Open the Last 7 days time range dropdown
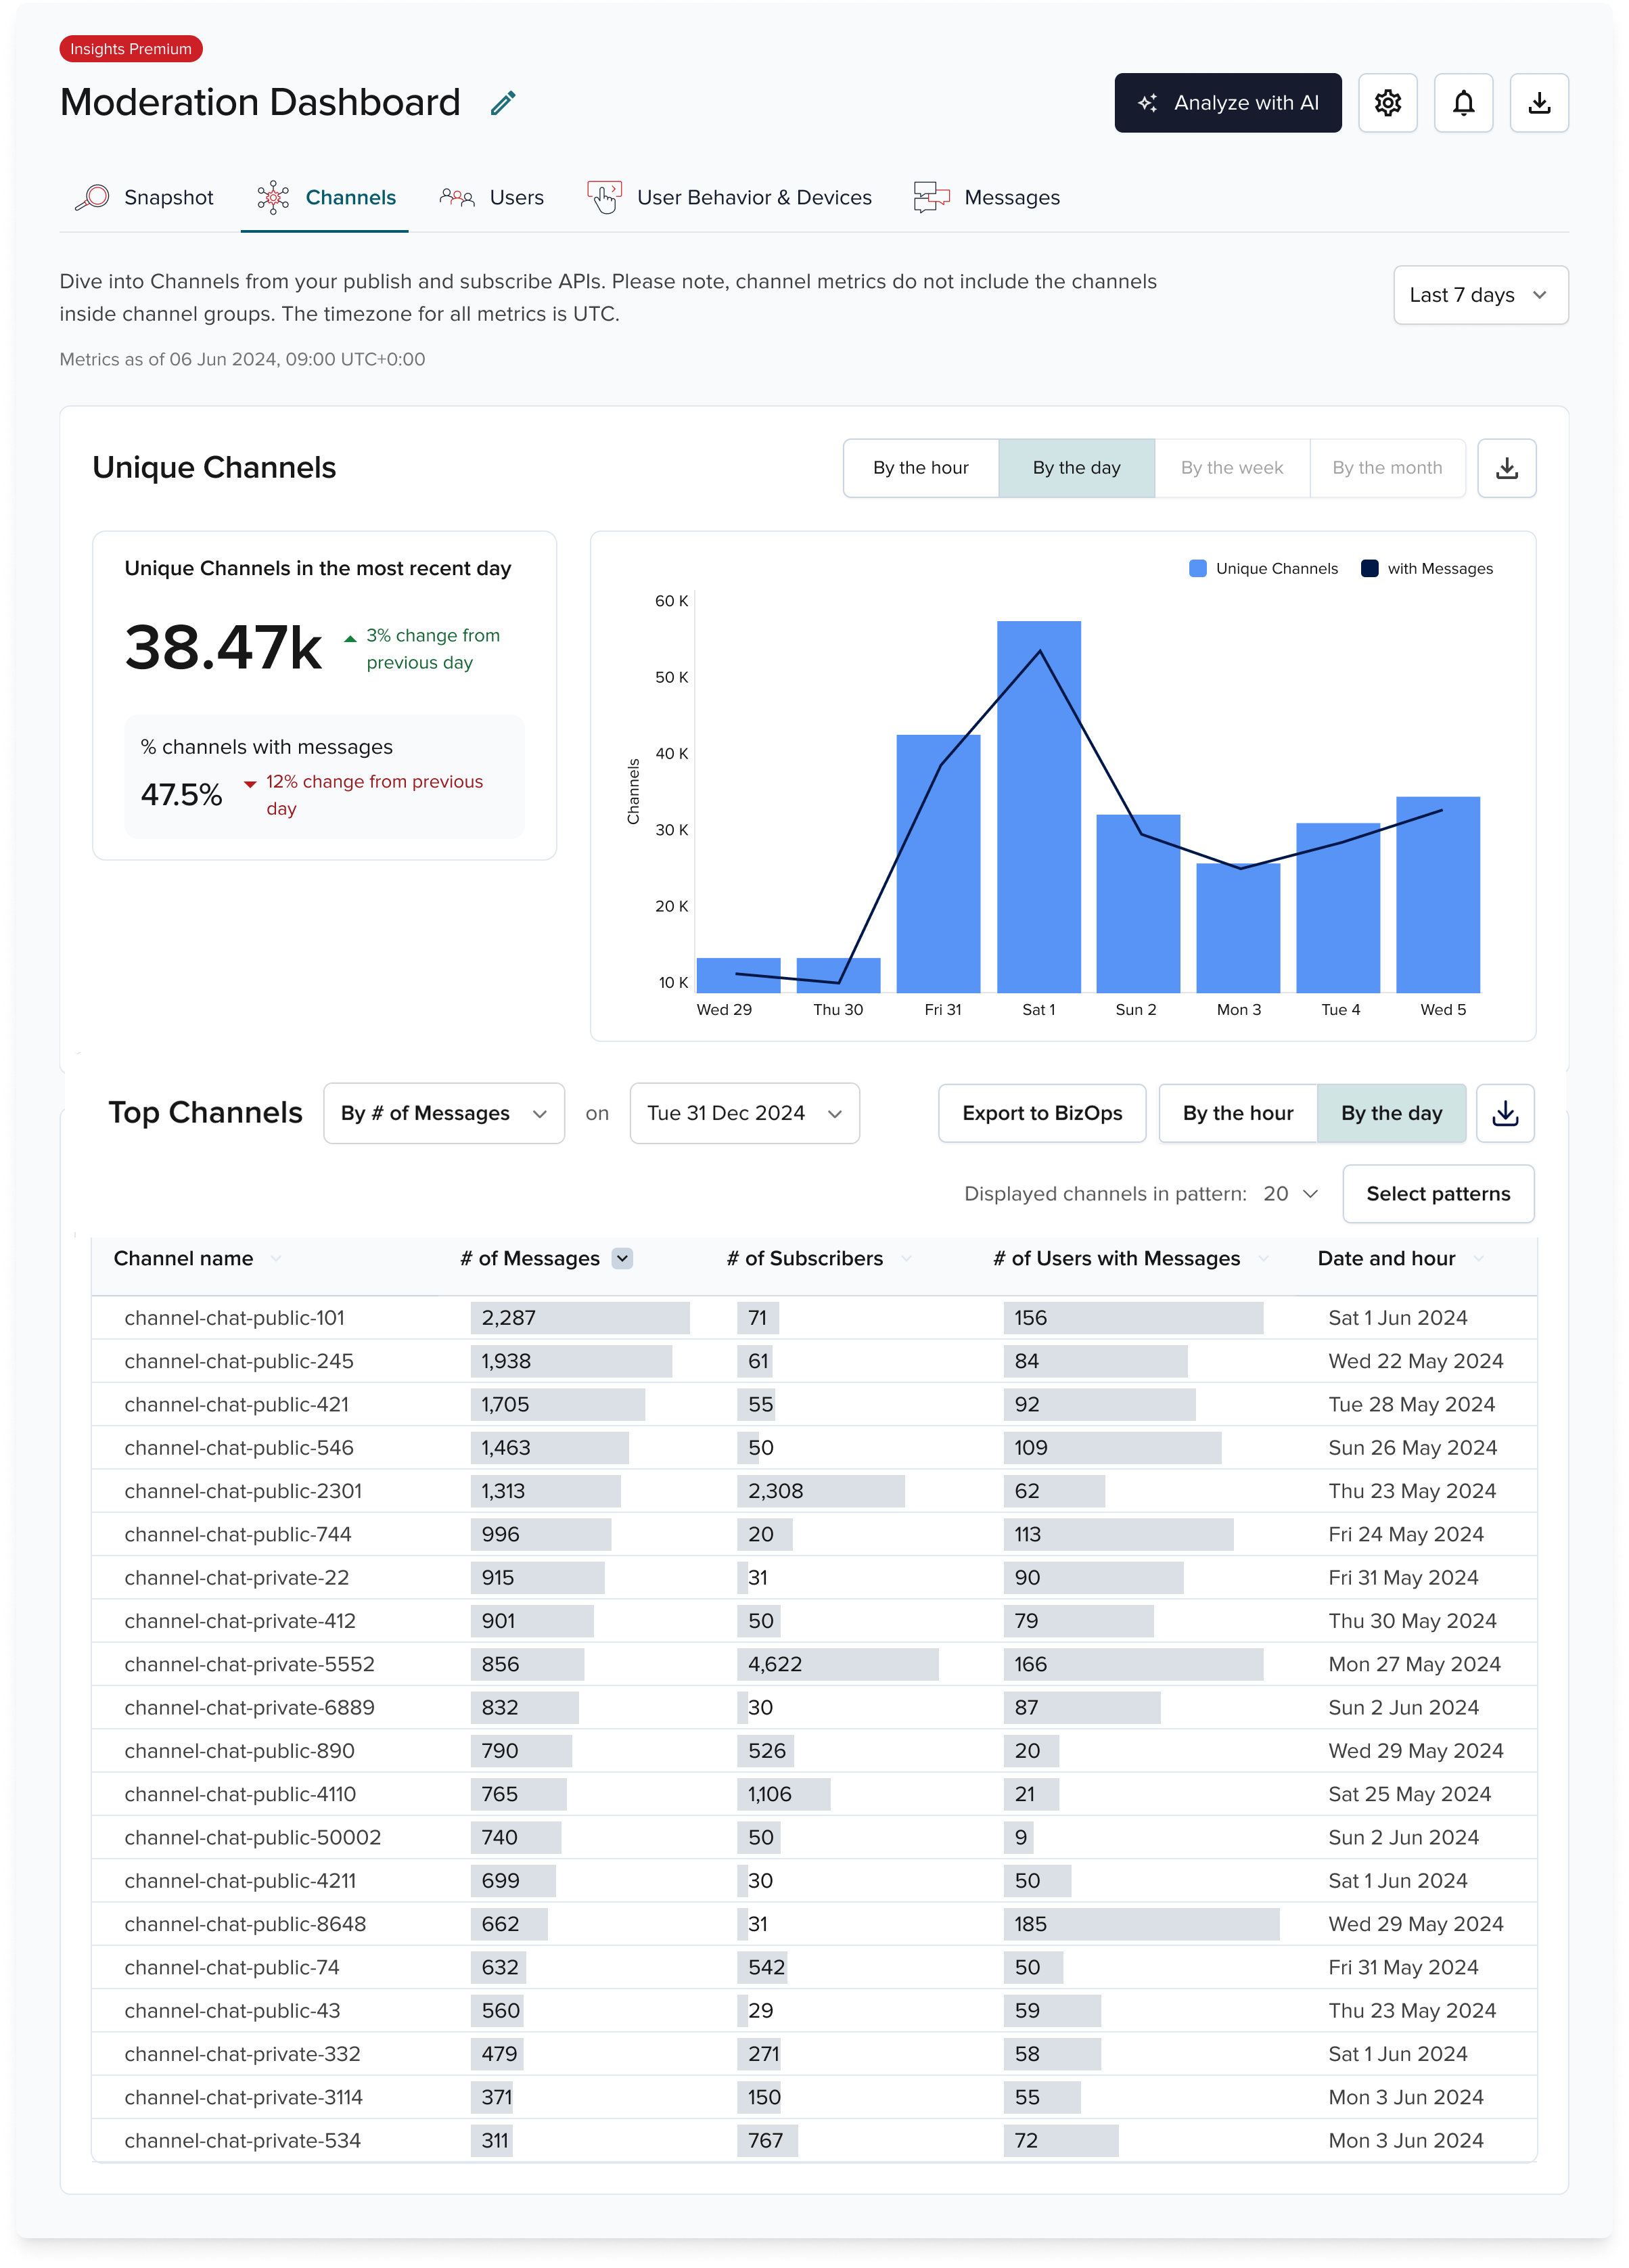1629x2268 pixels. [x=1480, y=295]
